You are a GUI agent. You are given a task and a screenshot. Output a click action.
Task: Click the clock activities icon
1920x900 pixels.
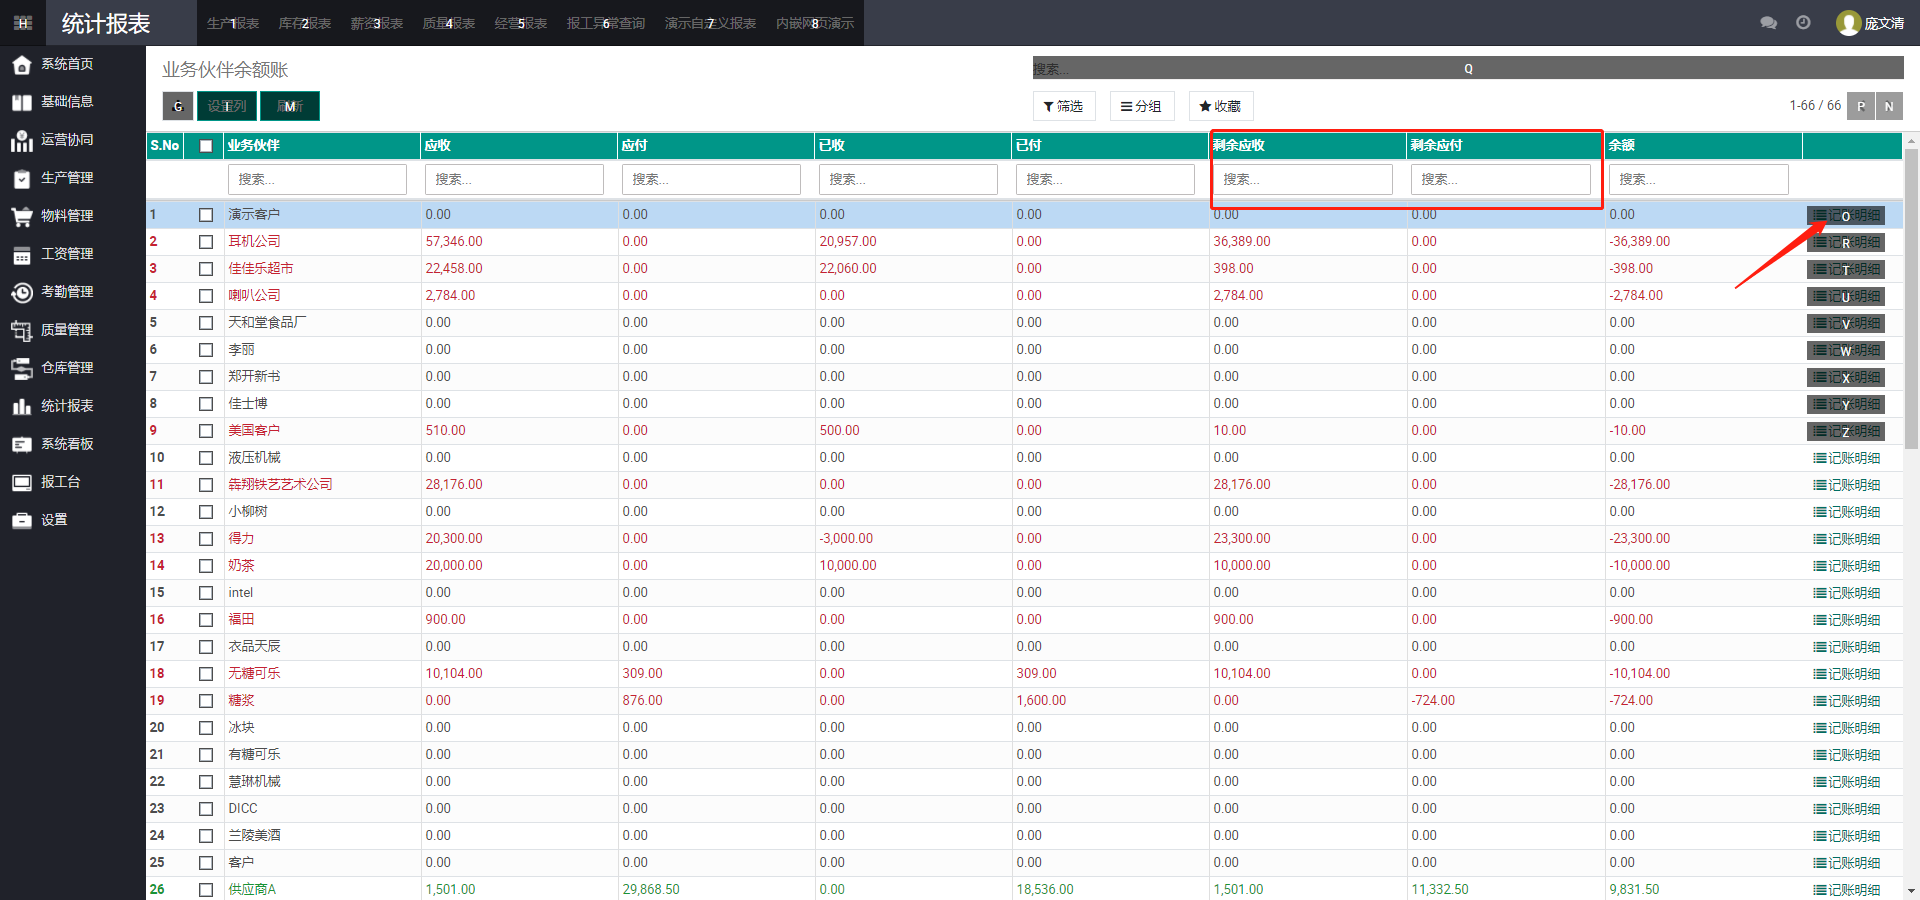tap(1803, 23)
